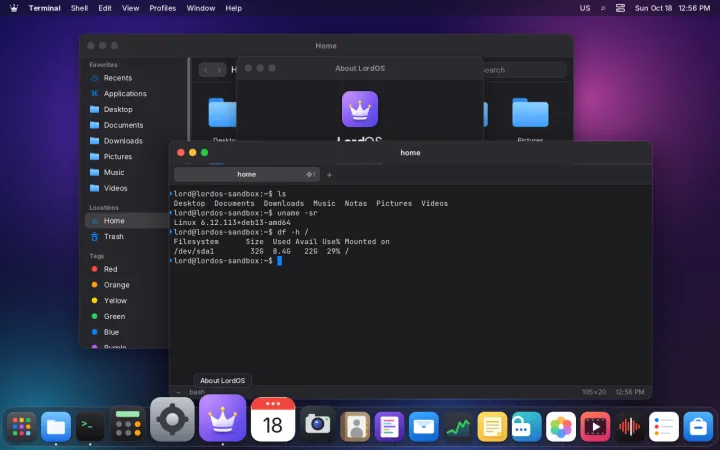The height and width of the screenshot is (450, 720).
Task: Open the padlock Passwords app in dock
Action: (527, 427)
